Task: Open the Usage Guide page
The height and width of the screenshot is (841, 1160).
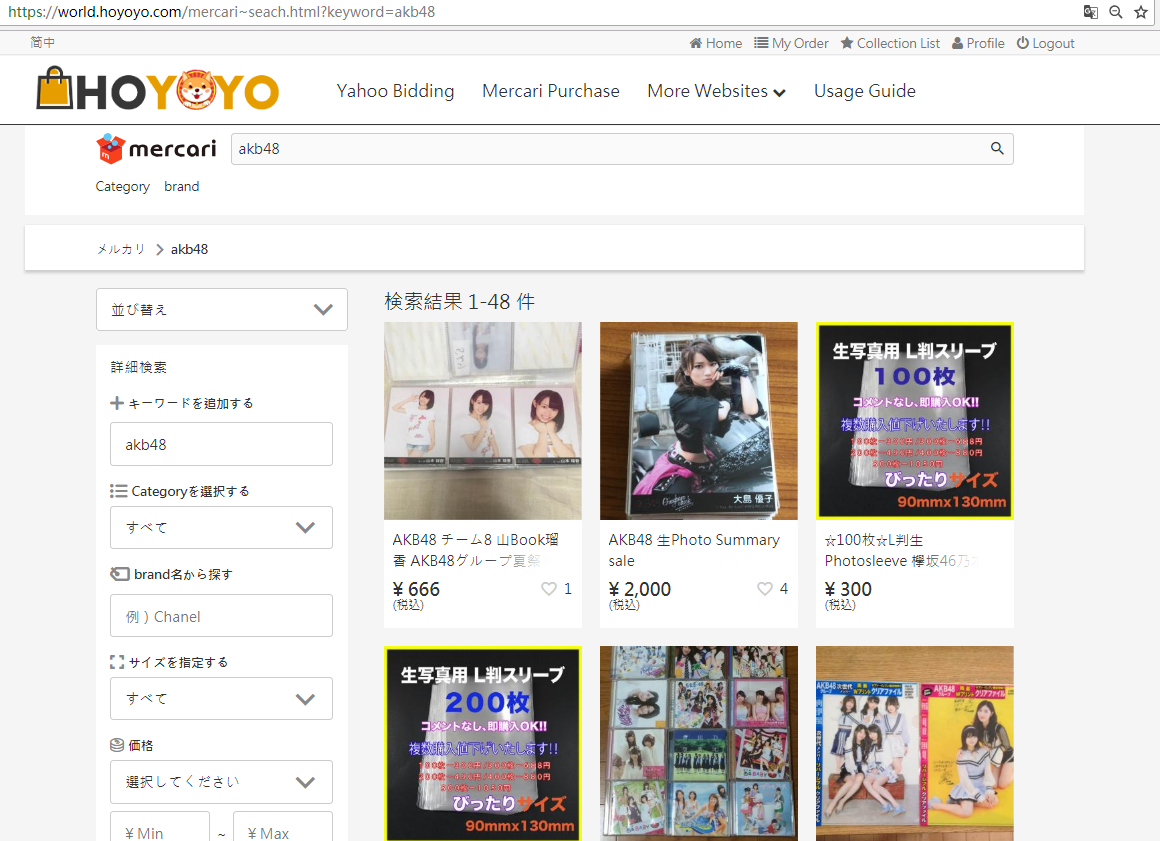Action: pyautogui.click(x=864, y=91)
